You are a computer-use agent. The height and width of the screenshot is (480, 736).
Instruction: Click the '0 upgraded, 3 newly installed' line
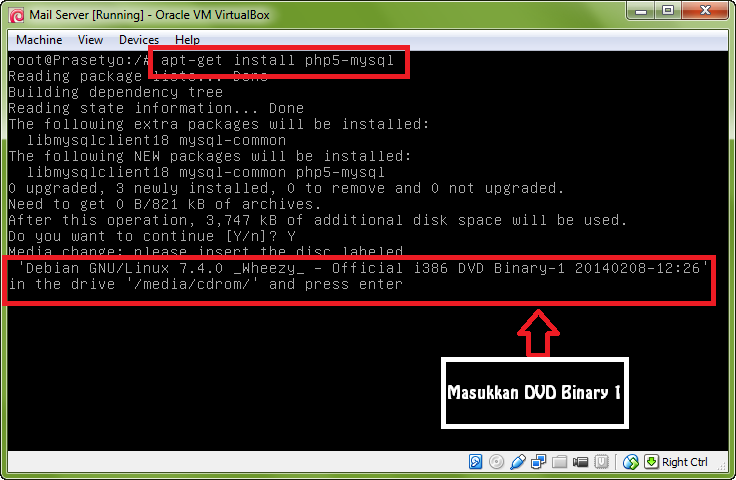click(286, 188)
